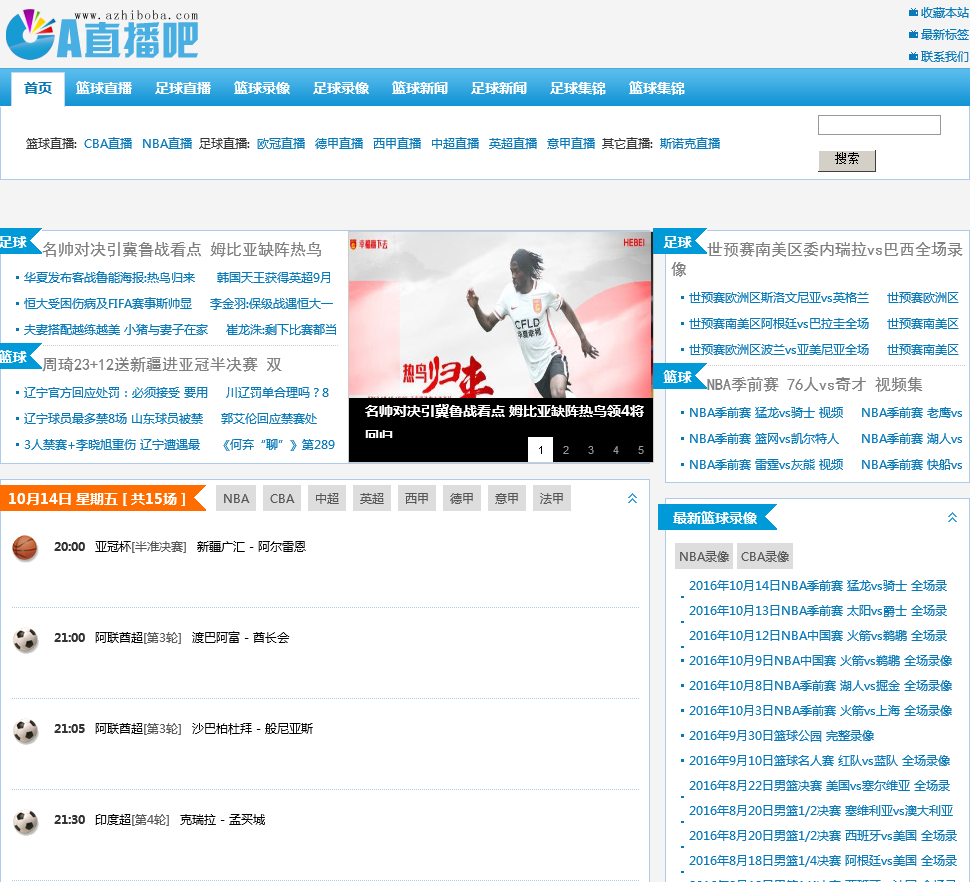Click the 收藏本站 link
Screen dimensions: 970x882
[944, 12]
